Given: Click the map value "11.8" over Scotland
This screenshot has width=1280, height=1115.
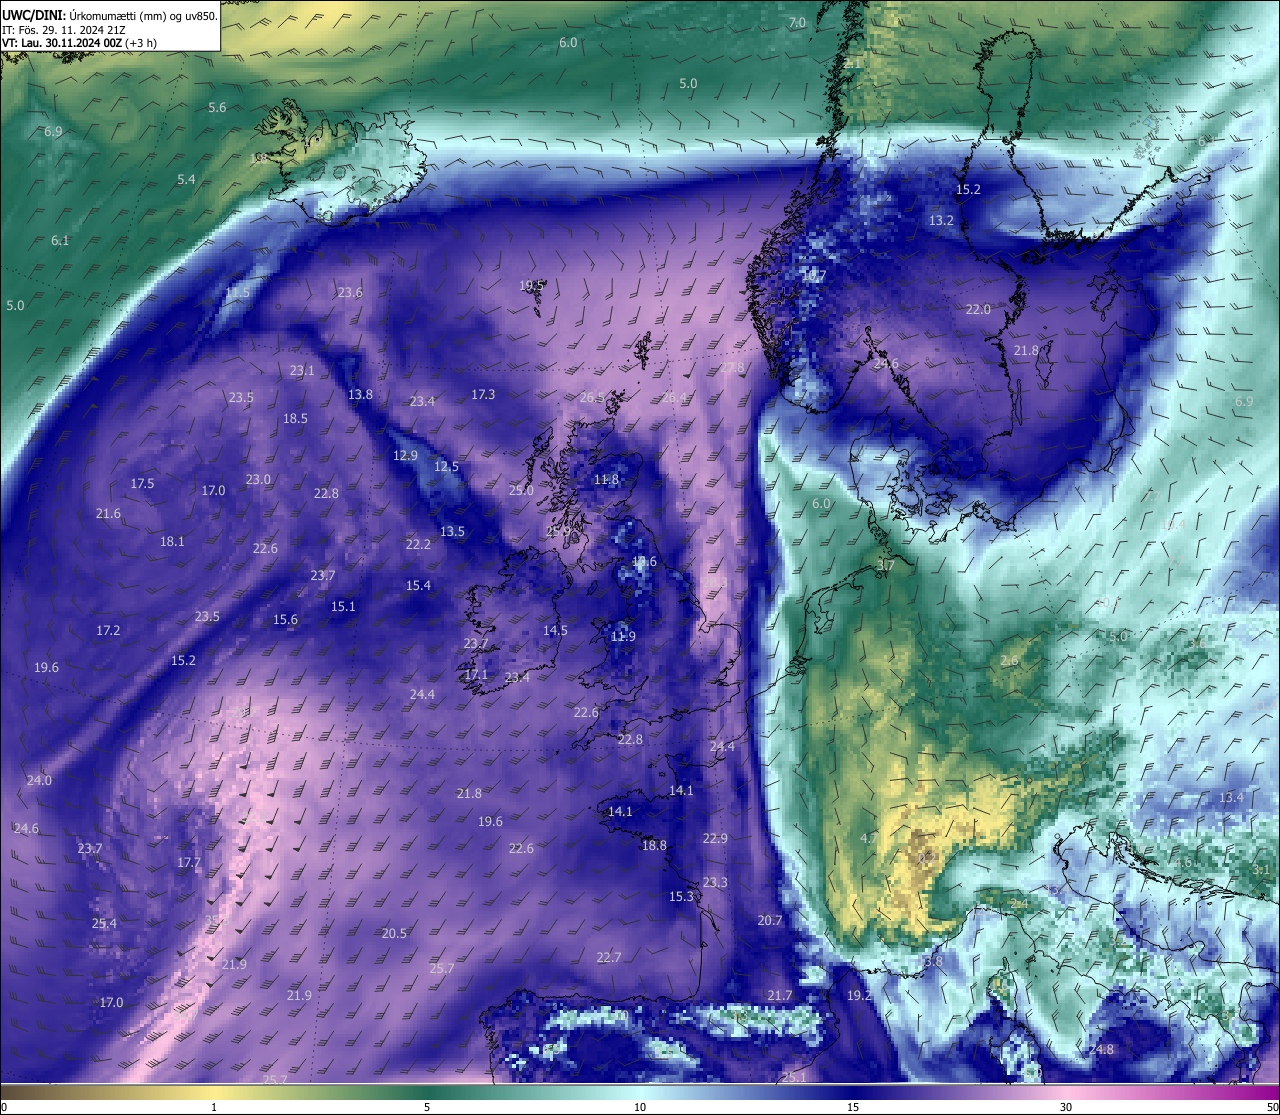Looking at the screenshot, I should pyautogui.click(x=606, y=479).
